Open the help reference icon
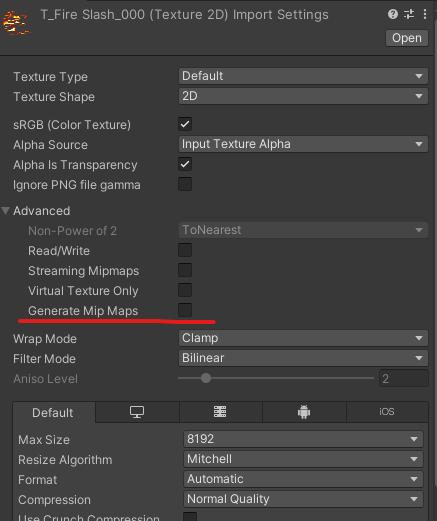The image size is (437, 521). (x=393, y=14)
